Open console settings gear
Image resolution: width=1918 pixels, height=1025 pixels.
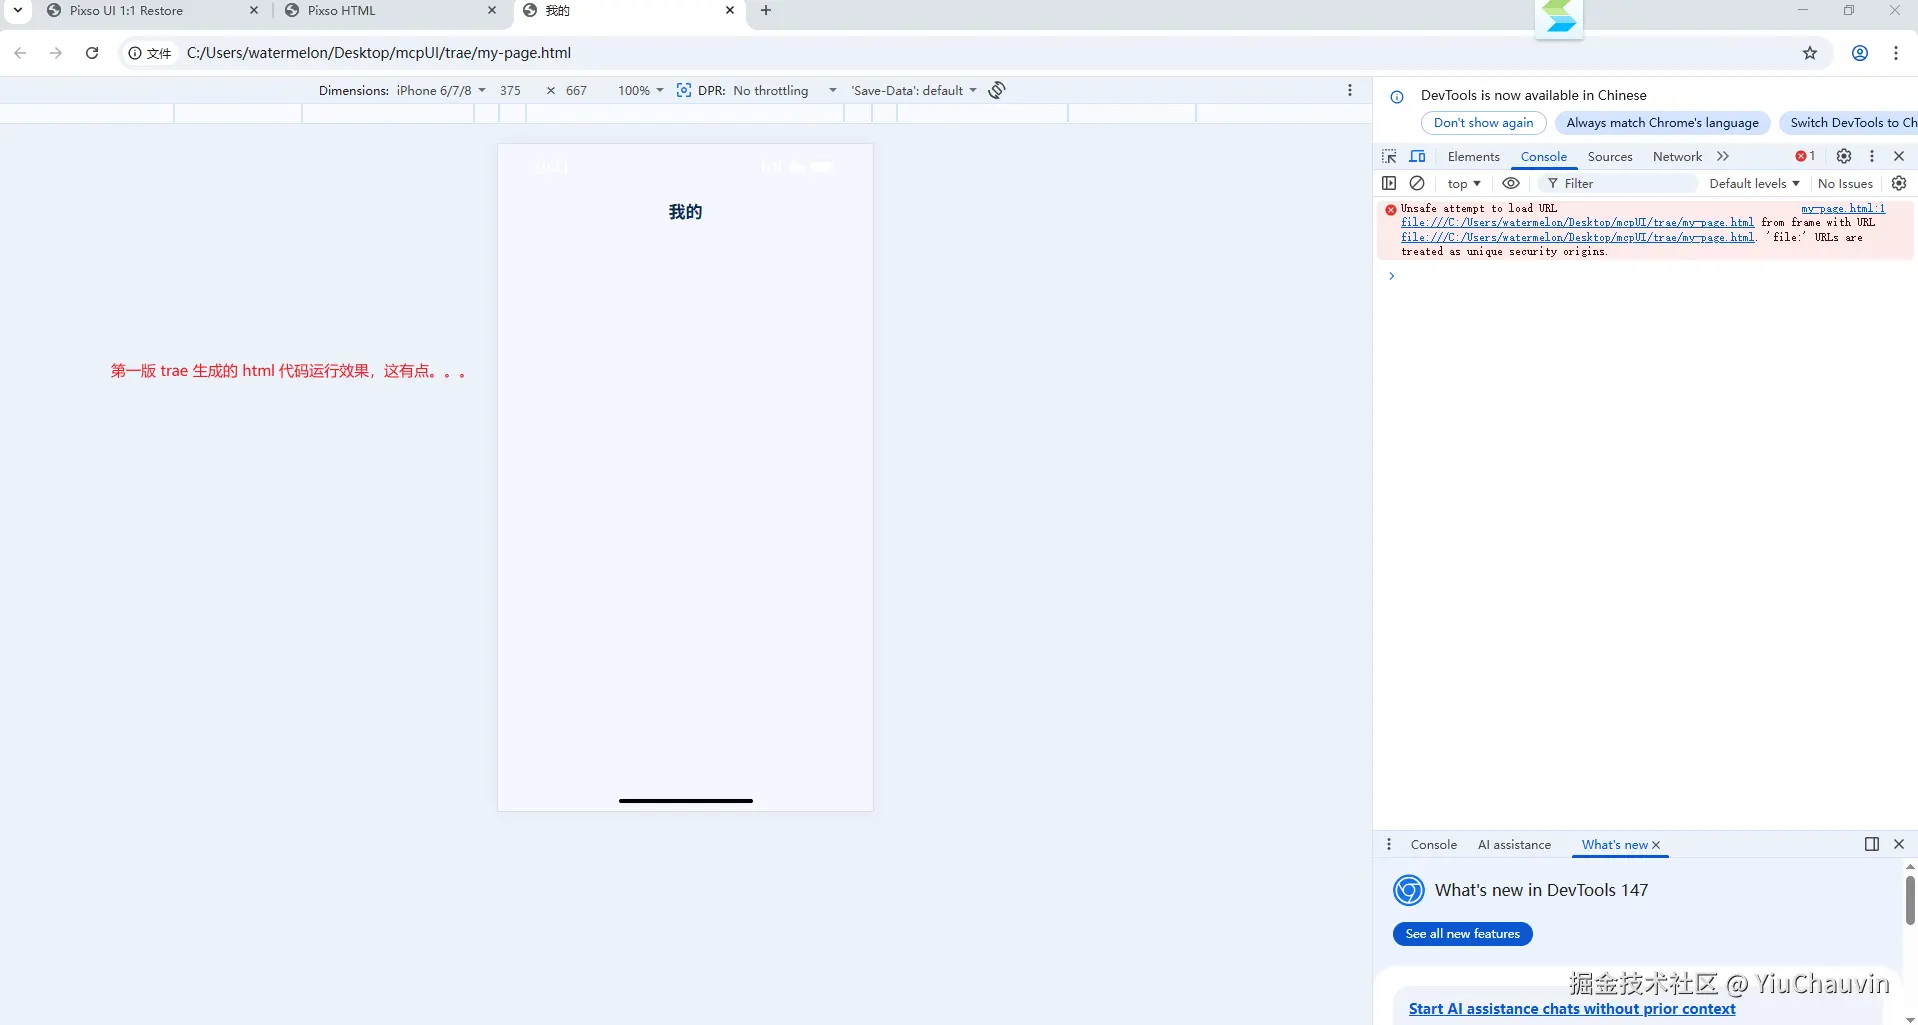point(1899,183)
